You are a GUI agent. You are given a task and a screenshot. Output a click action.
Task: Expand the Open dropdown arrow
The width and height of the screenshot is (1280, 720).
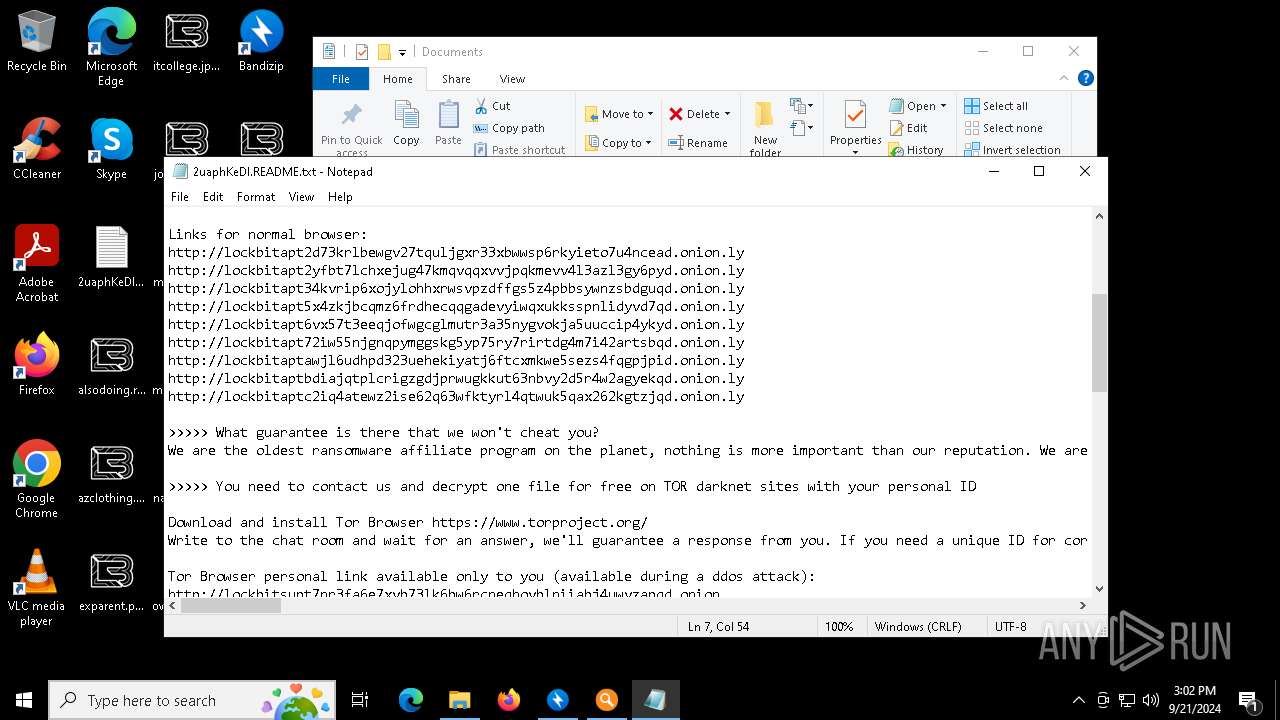[x=943, y=106]
